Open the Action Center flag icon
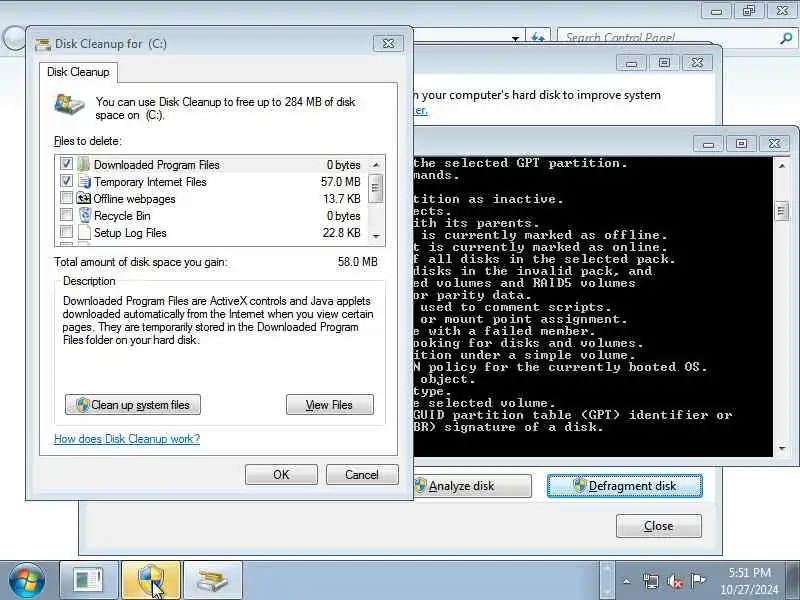Screen dimensions: 800x600 pos(698,580)
